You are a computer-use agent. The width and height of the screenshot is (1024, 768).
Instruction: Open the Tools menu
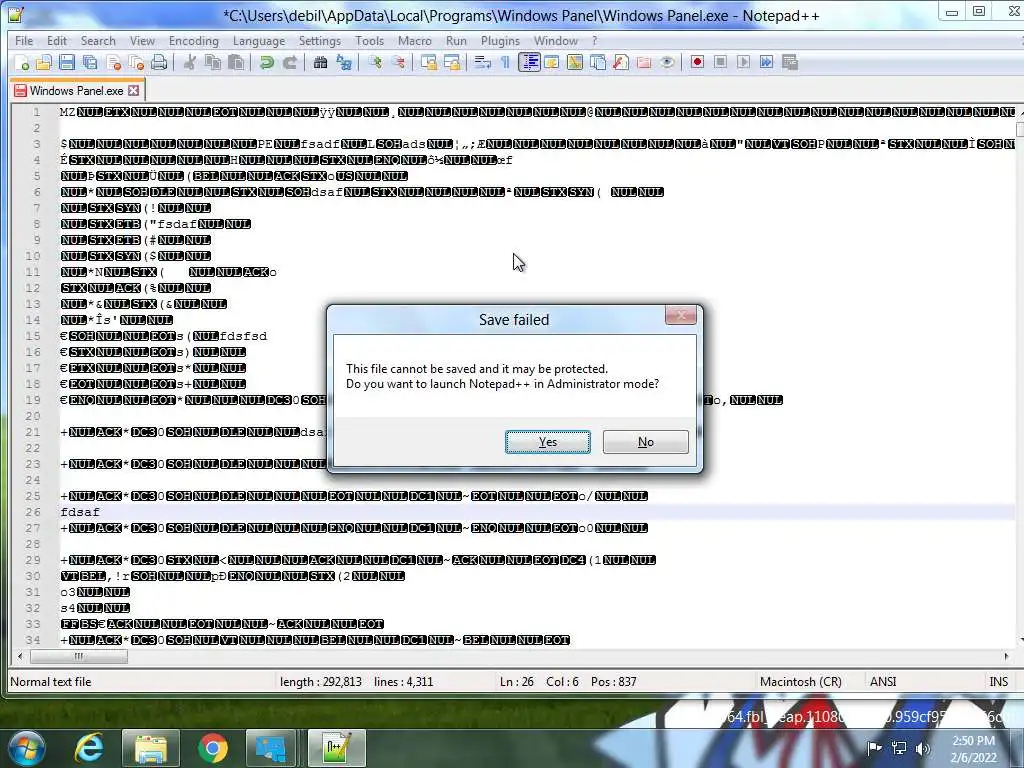[x=370, y=40]
